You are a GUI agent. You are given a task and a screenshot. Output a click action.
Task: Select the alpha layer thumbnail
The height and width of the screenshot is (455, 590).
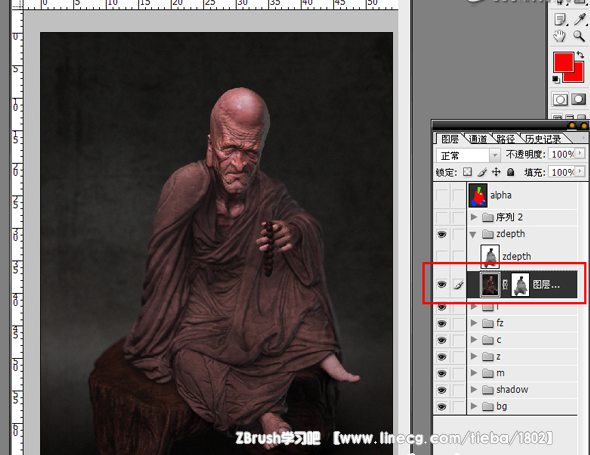pos(478,195)
